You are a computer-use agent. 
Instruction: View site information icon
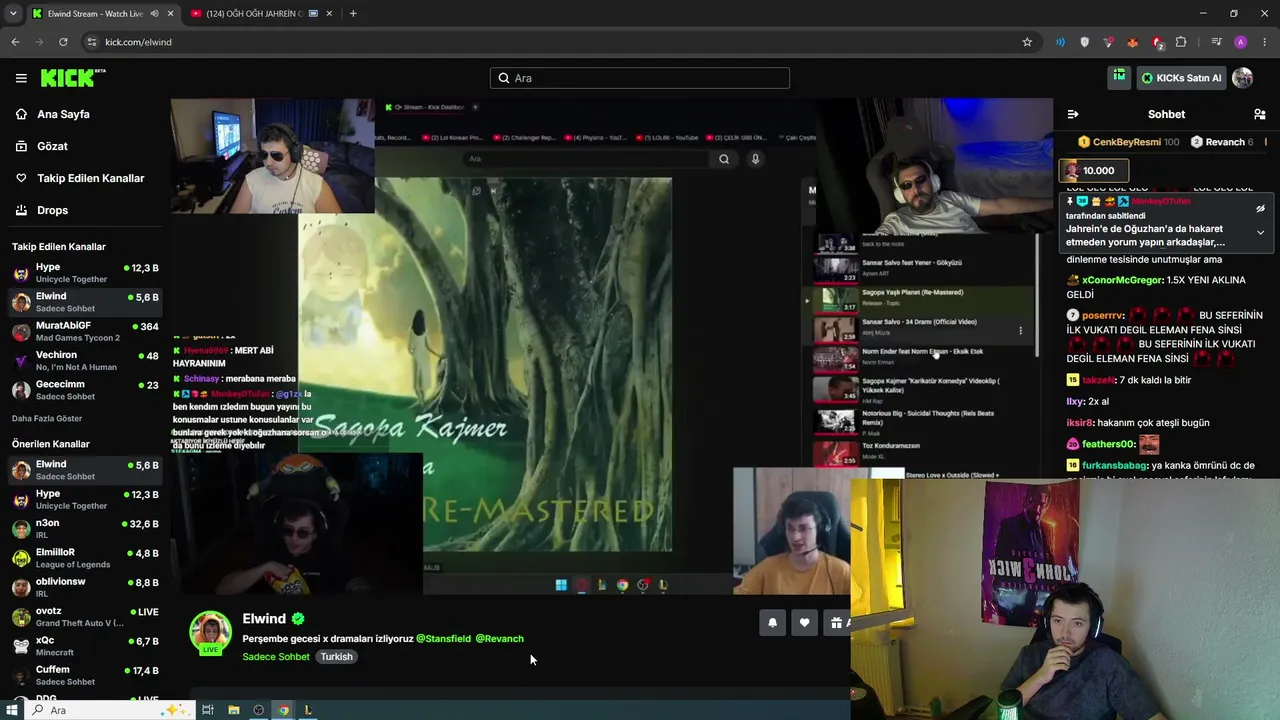pos(92,42)
